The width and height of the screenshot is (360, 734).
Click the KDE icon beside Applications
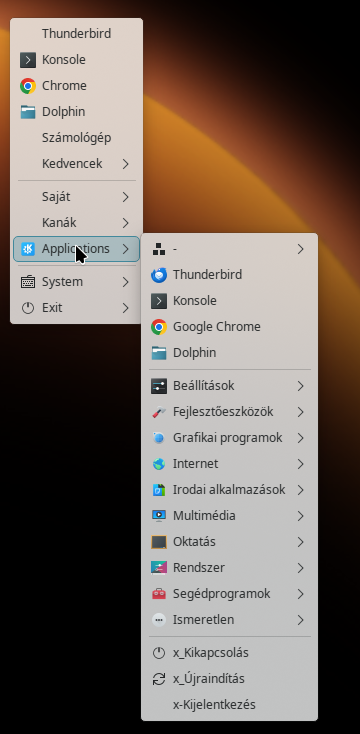[28, 249]
